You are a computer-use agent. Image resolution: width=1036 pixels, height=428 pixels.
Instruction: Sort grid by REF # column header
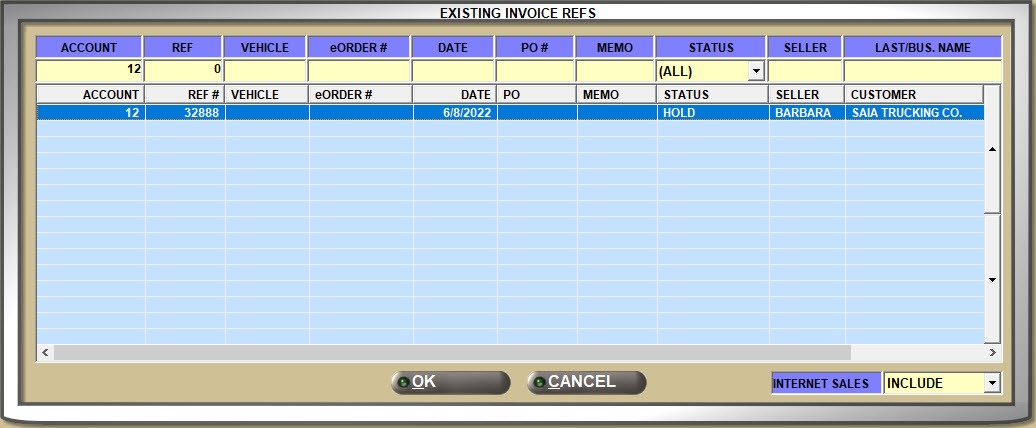point(184,94)
